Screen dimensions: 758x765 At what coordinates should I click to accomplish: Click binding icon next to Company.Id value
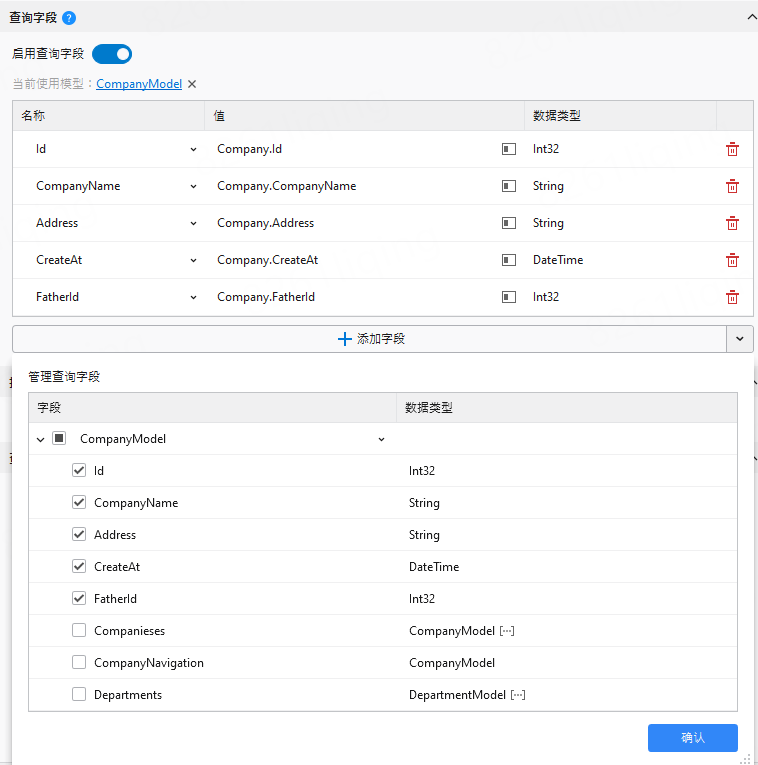(x=509, y=149)
